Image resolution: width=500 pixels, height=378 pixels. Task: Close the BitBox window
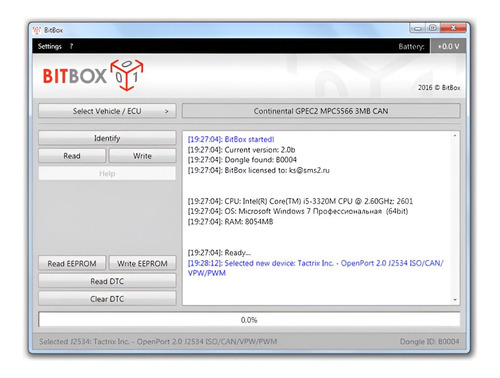(453, 28)
